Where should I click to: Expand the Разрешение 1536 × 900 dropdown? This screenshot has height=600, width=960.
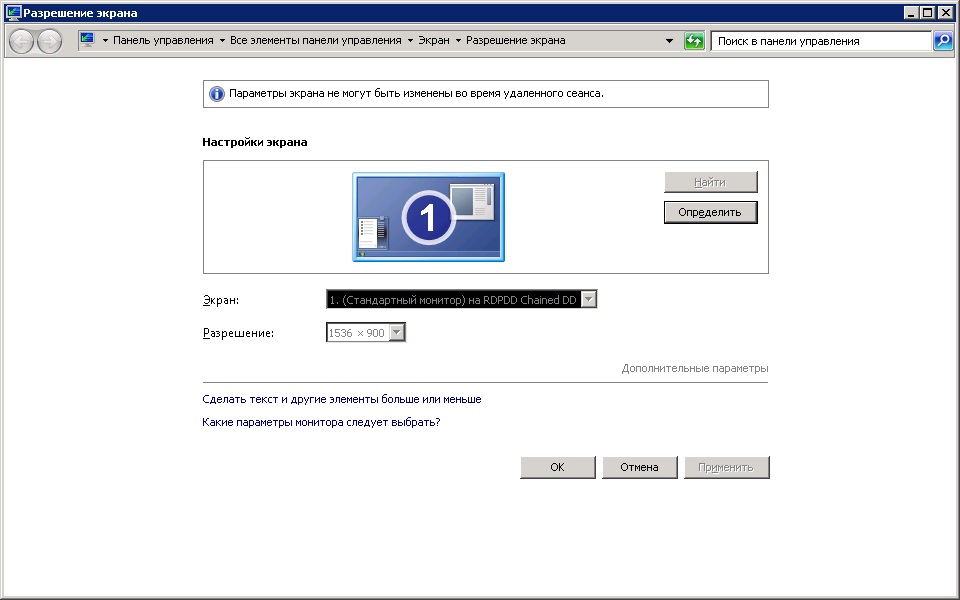366,333
